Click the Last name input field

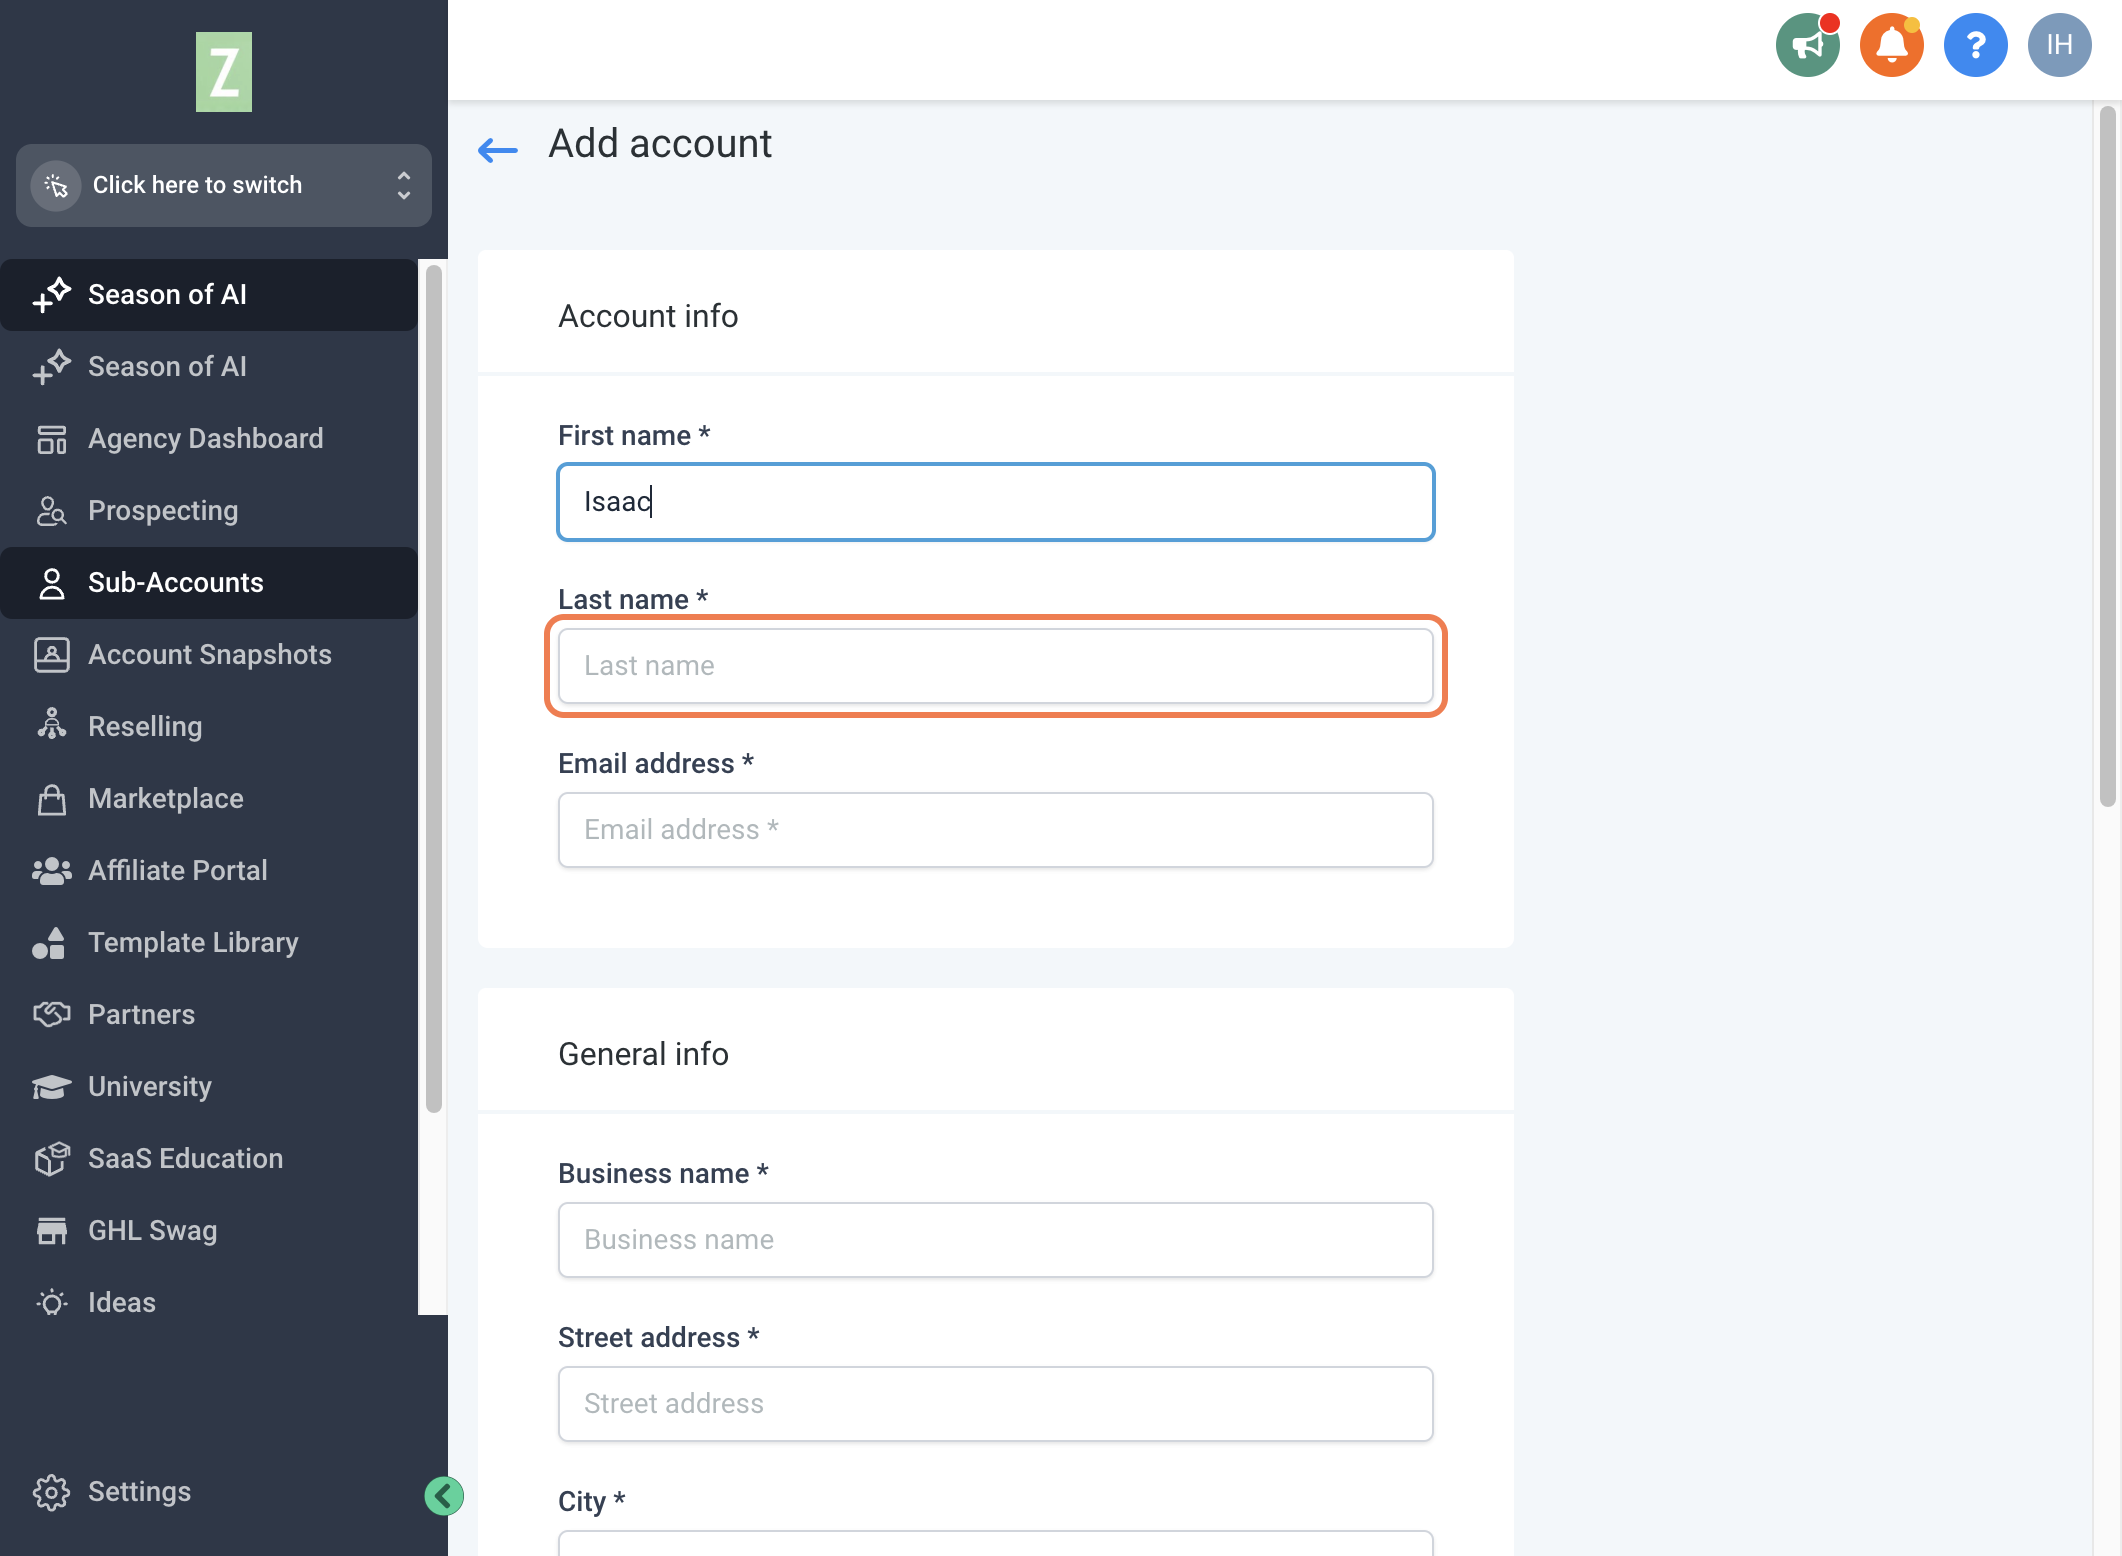[x=996, y=666]
